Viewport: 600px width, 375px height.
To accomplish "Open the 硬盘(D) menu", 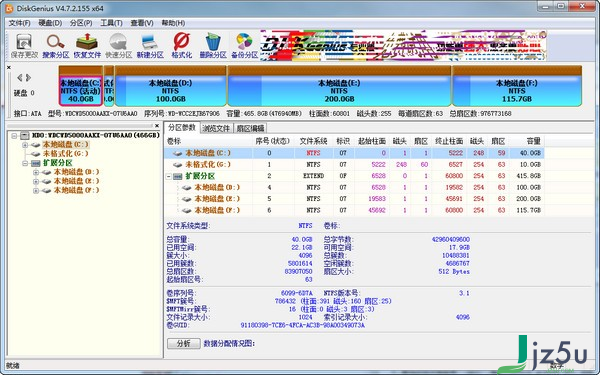I will (50, 23).
